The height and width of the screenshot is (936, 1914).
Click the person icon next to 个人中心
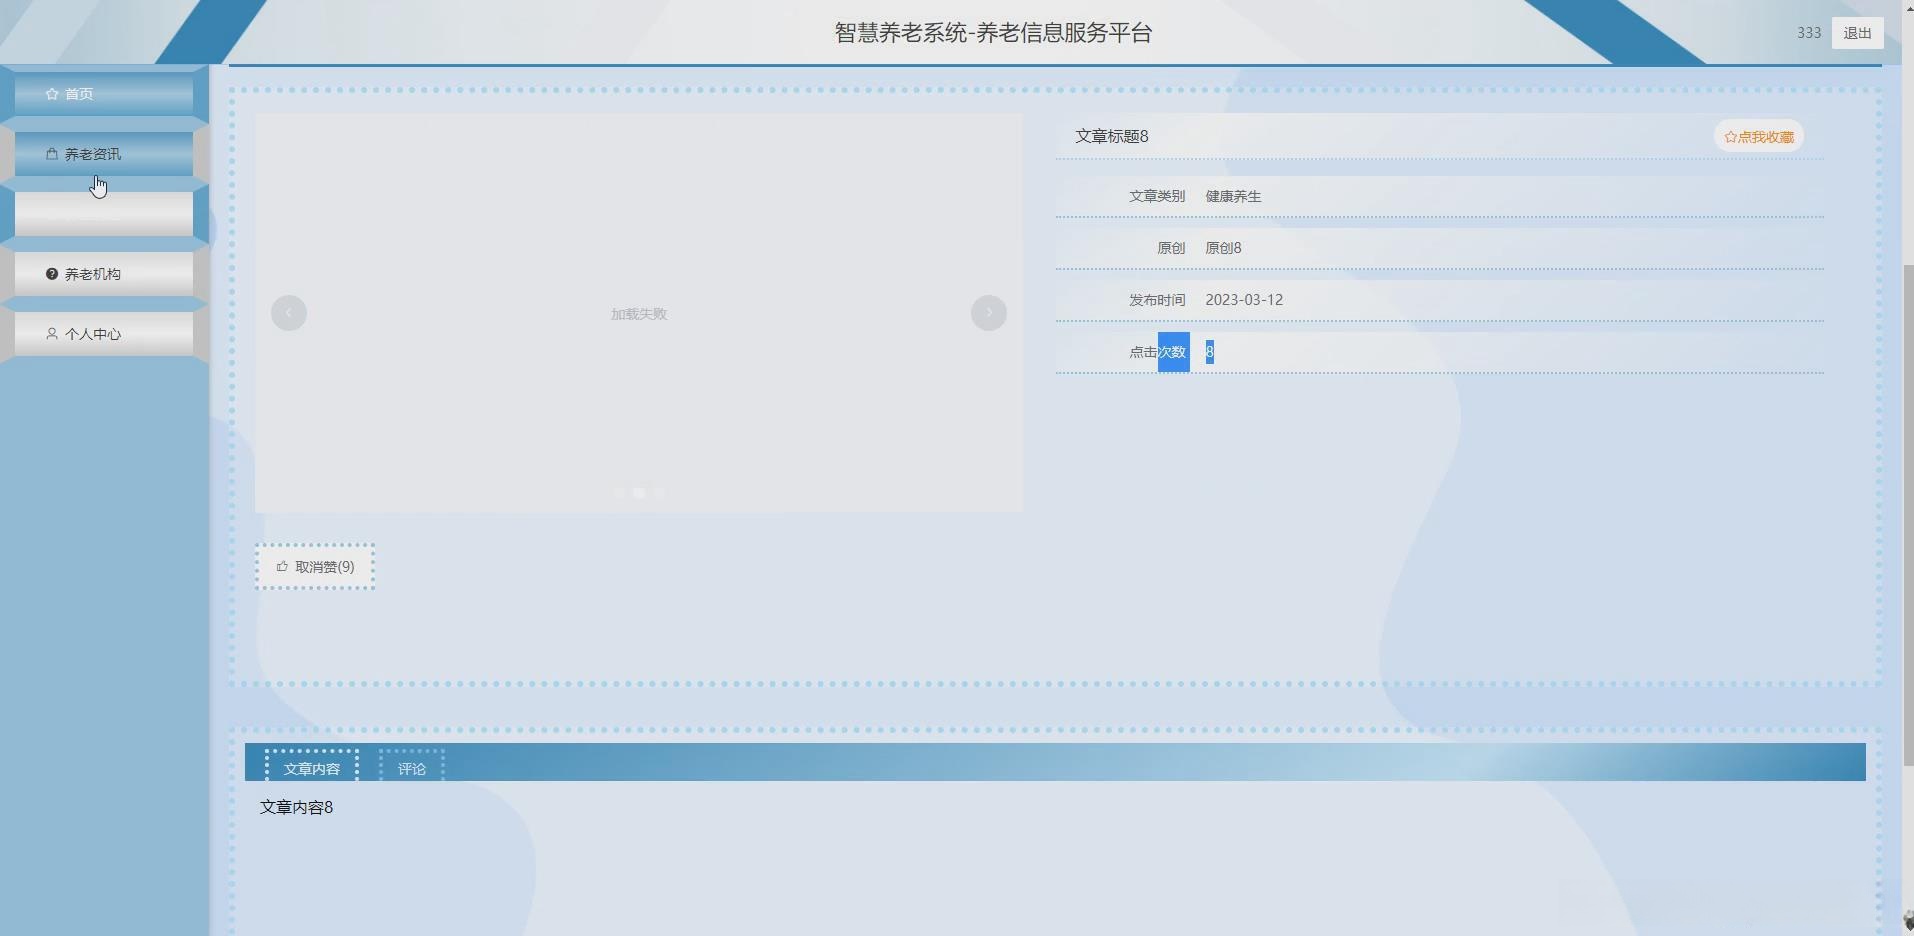tap(51, 334)
